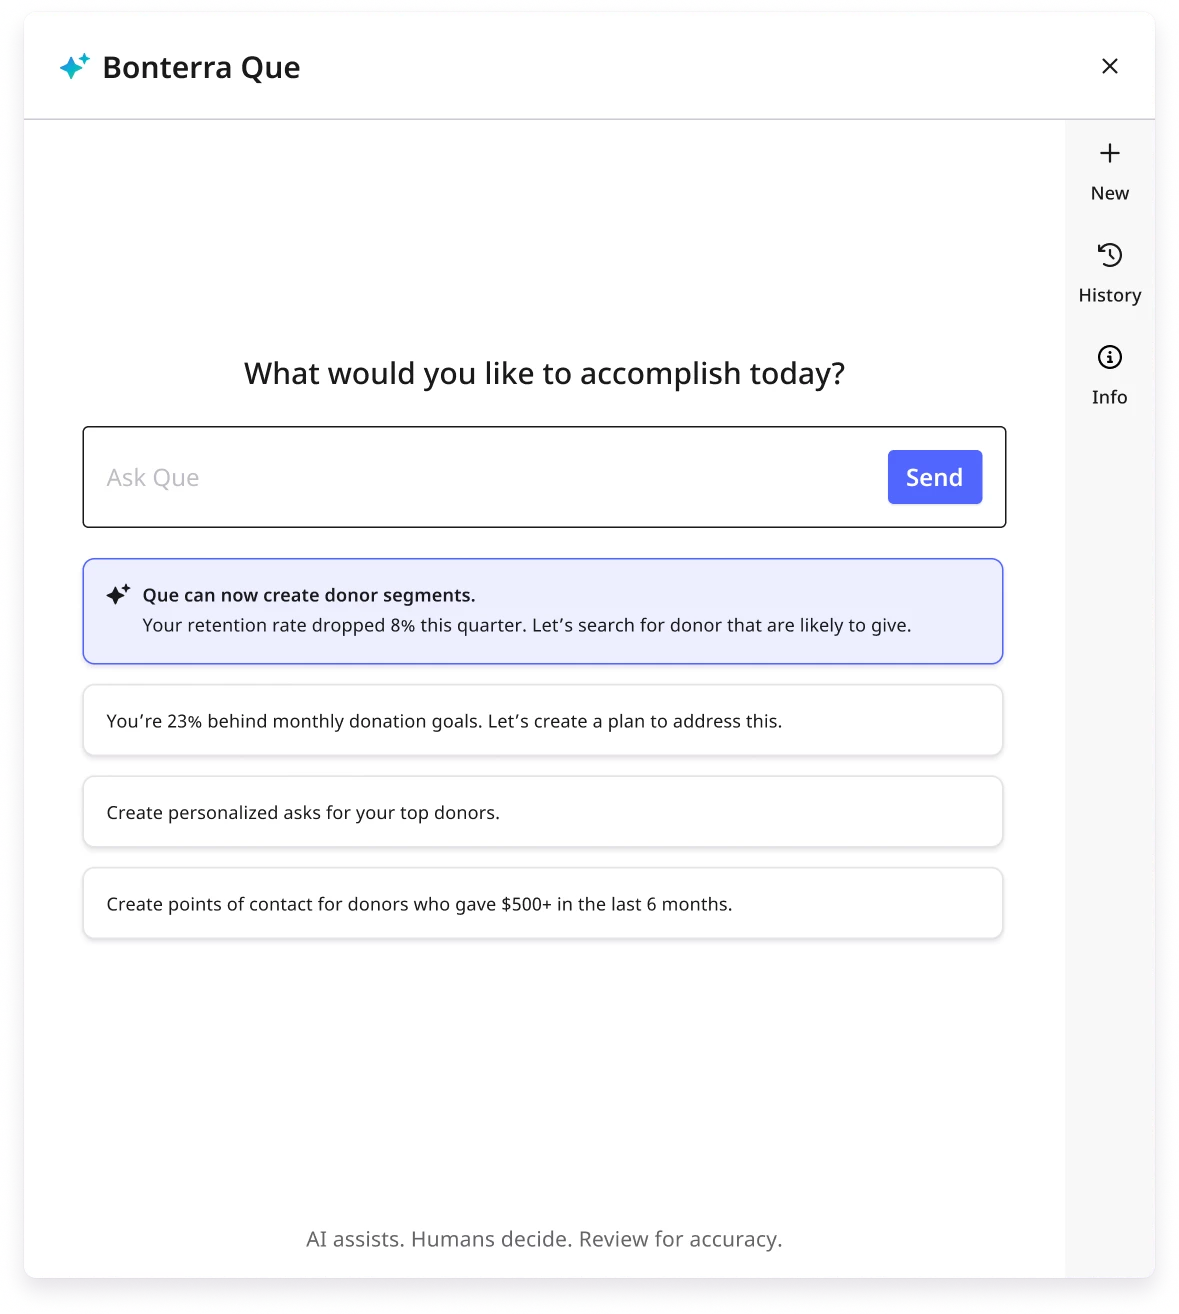This screenshot has width=1179, height=1314.
Task: Open Info from the sidebar label
Action: 1109,396
